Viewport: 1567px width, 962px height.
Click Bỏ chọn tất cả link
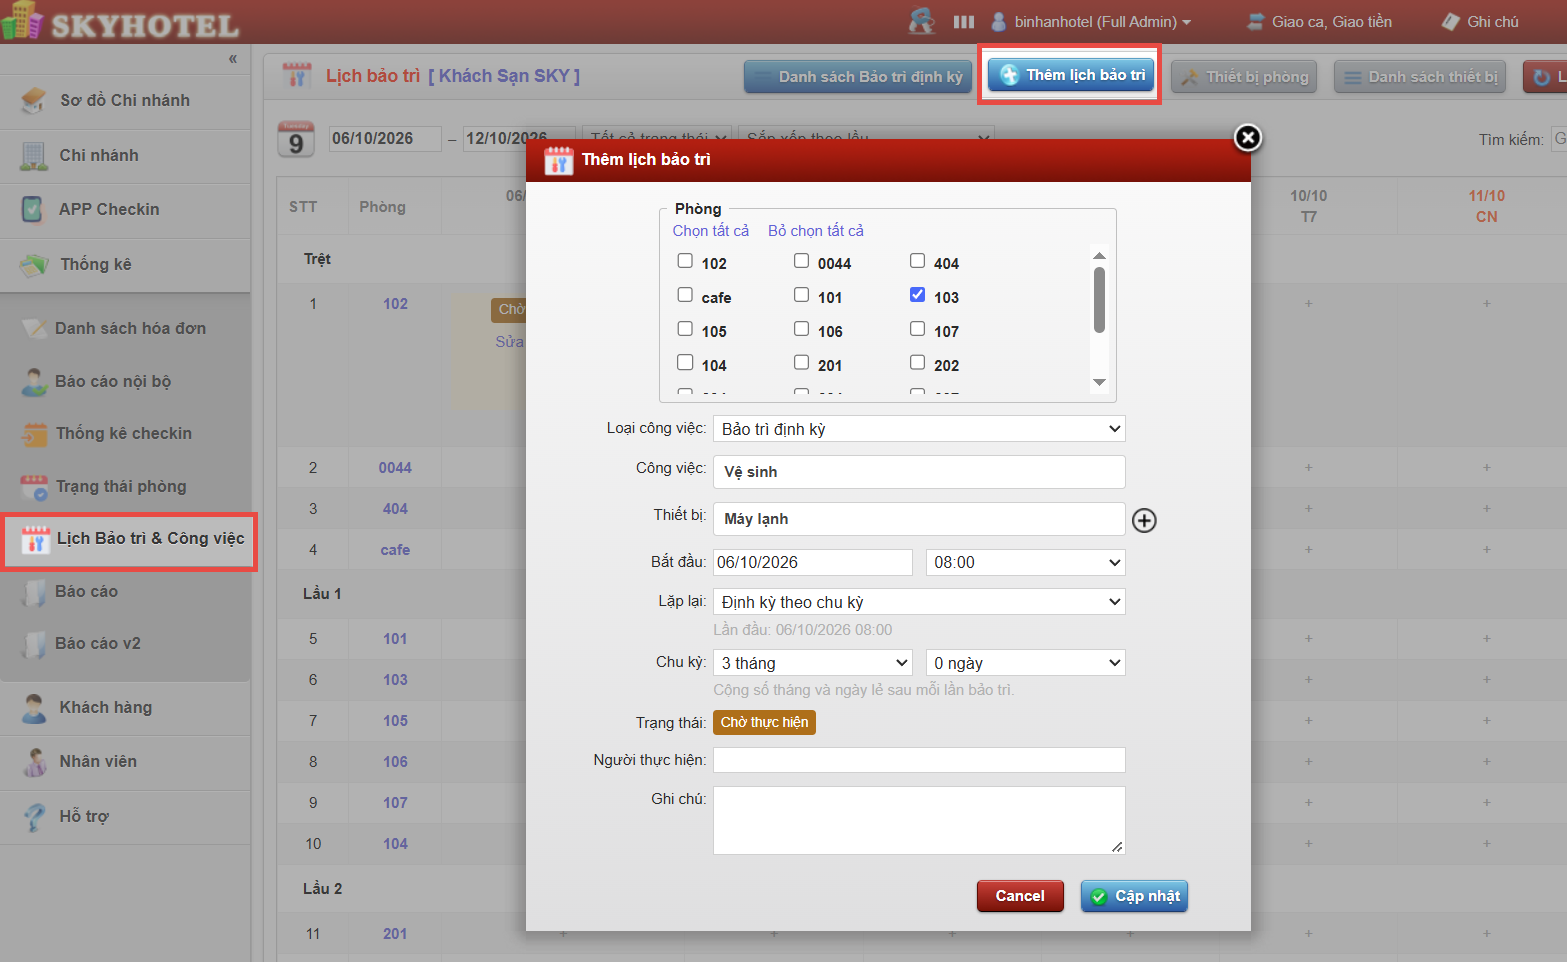click(816, 231)
